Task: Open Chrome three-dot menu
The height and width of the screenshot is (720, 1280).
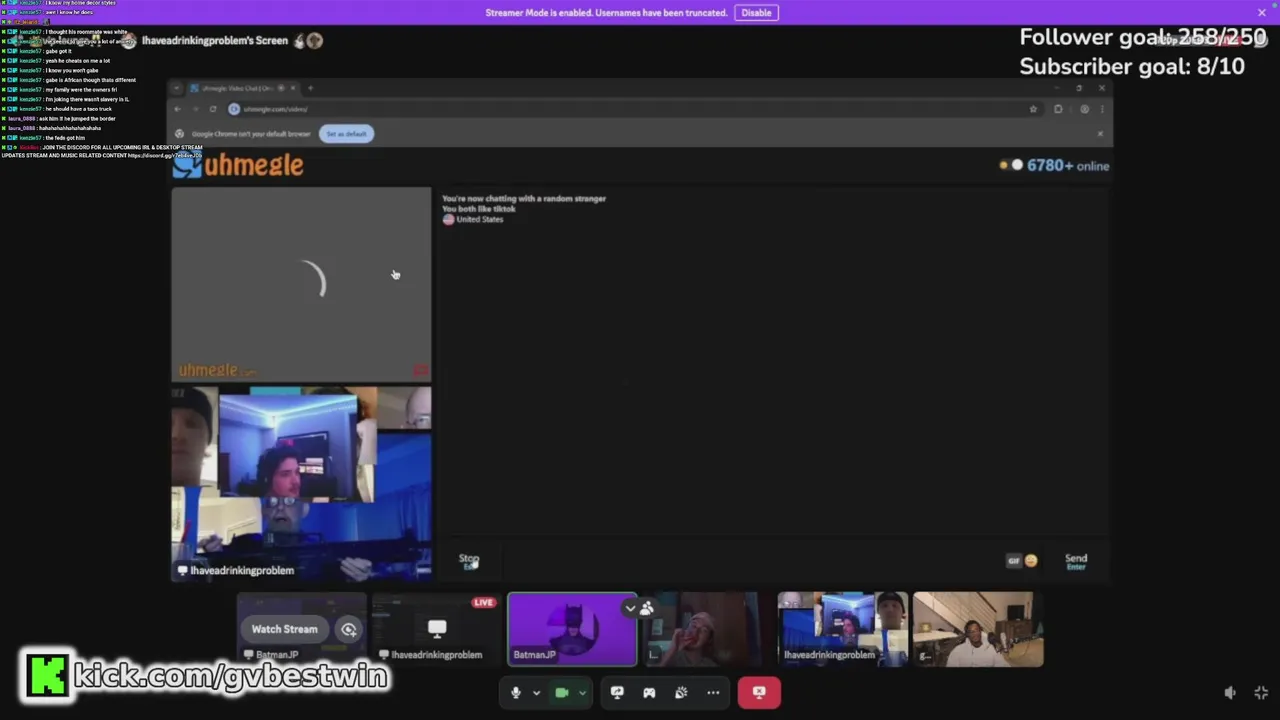Action: click(1102, 109)
